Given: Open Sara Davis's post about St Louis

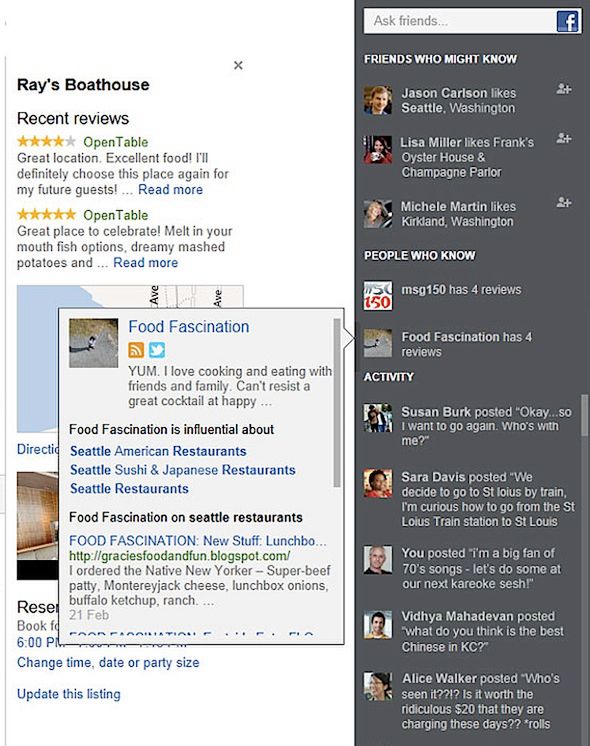Looking at the screenshot, I should [x=488, y=499].
